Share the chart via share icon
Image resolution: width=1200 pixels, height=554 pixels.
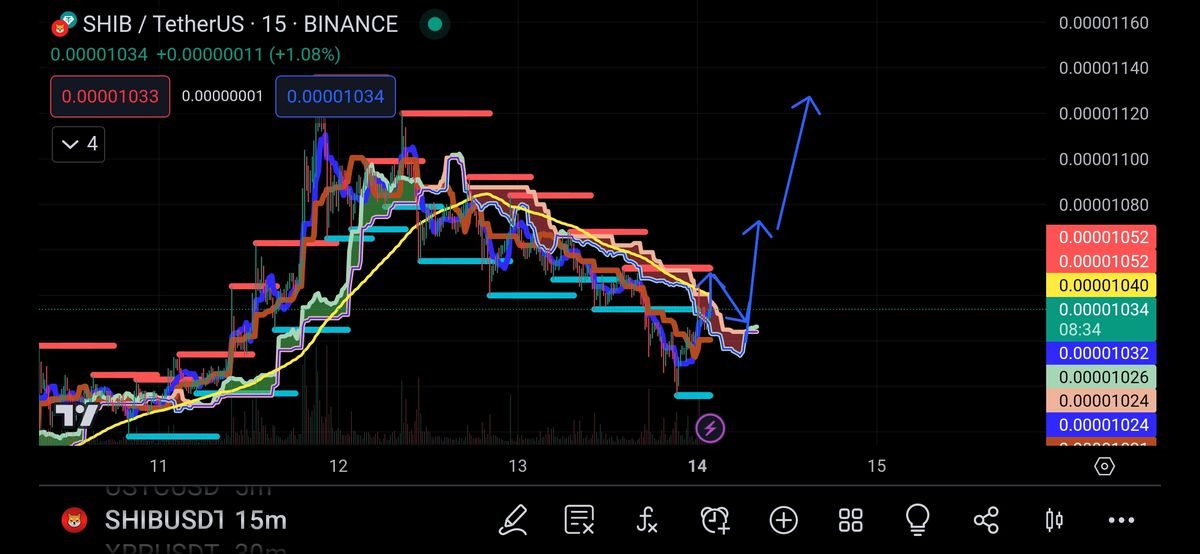[985, 519]
